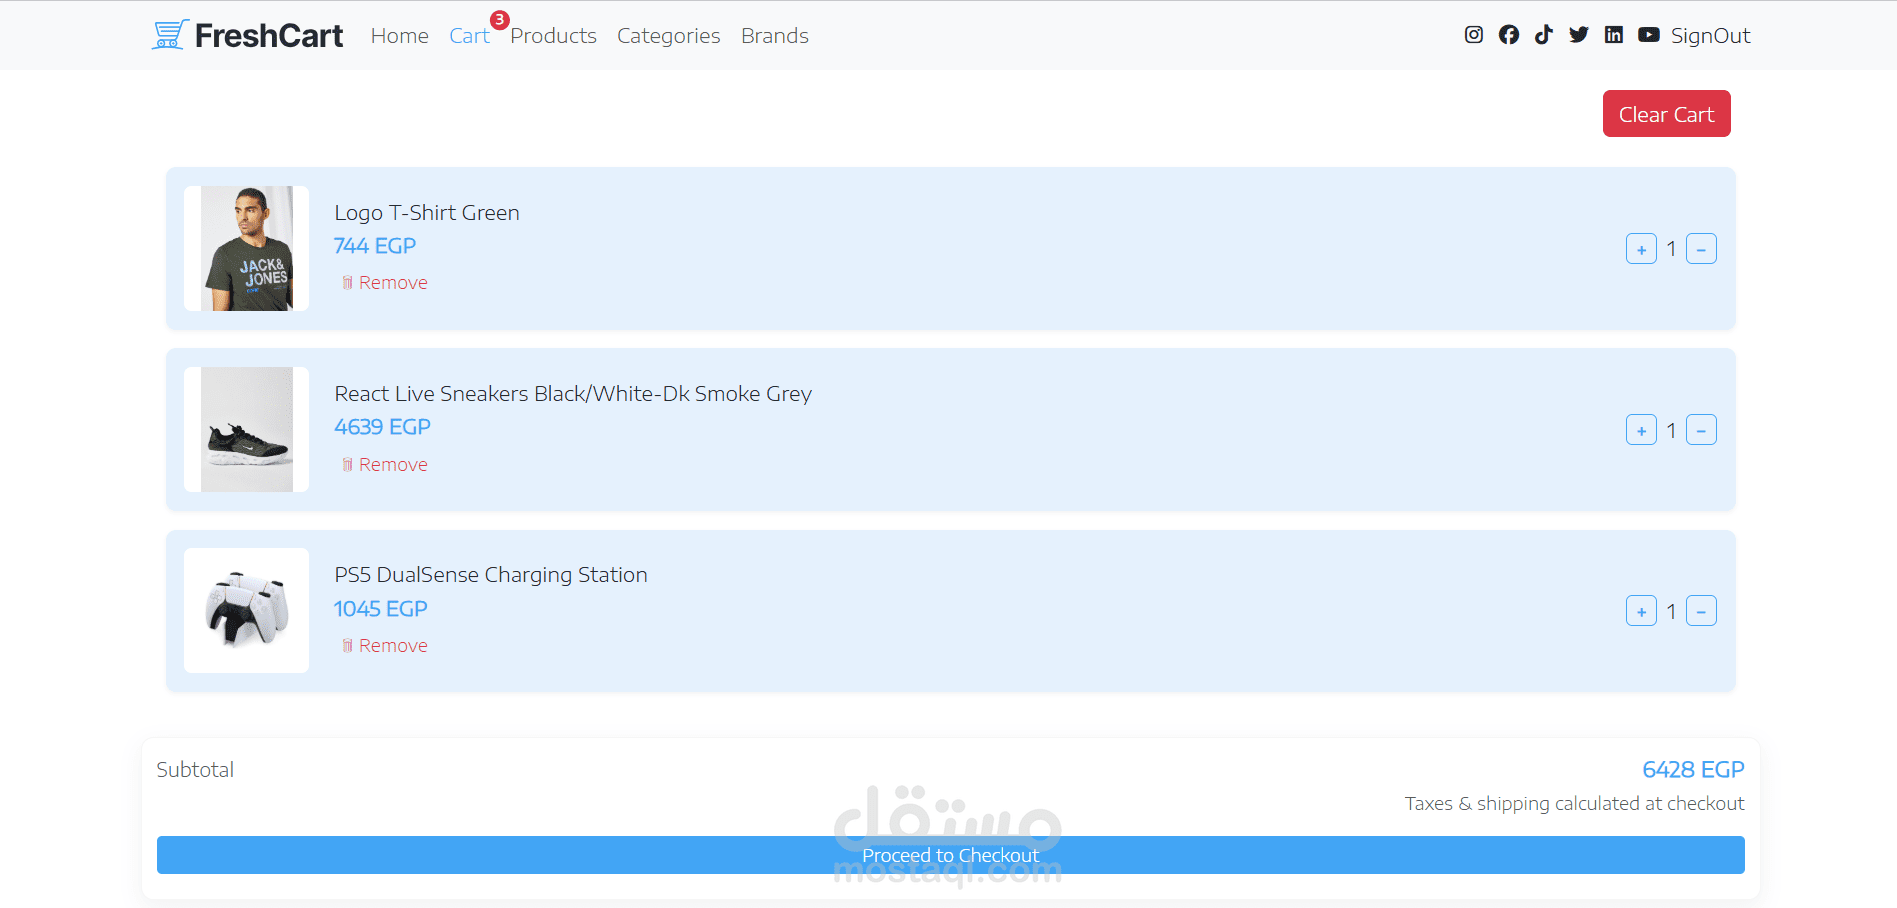Screen dimensions: 1897x908
Task: Go to the Home page
Action: click(399, 36)
